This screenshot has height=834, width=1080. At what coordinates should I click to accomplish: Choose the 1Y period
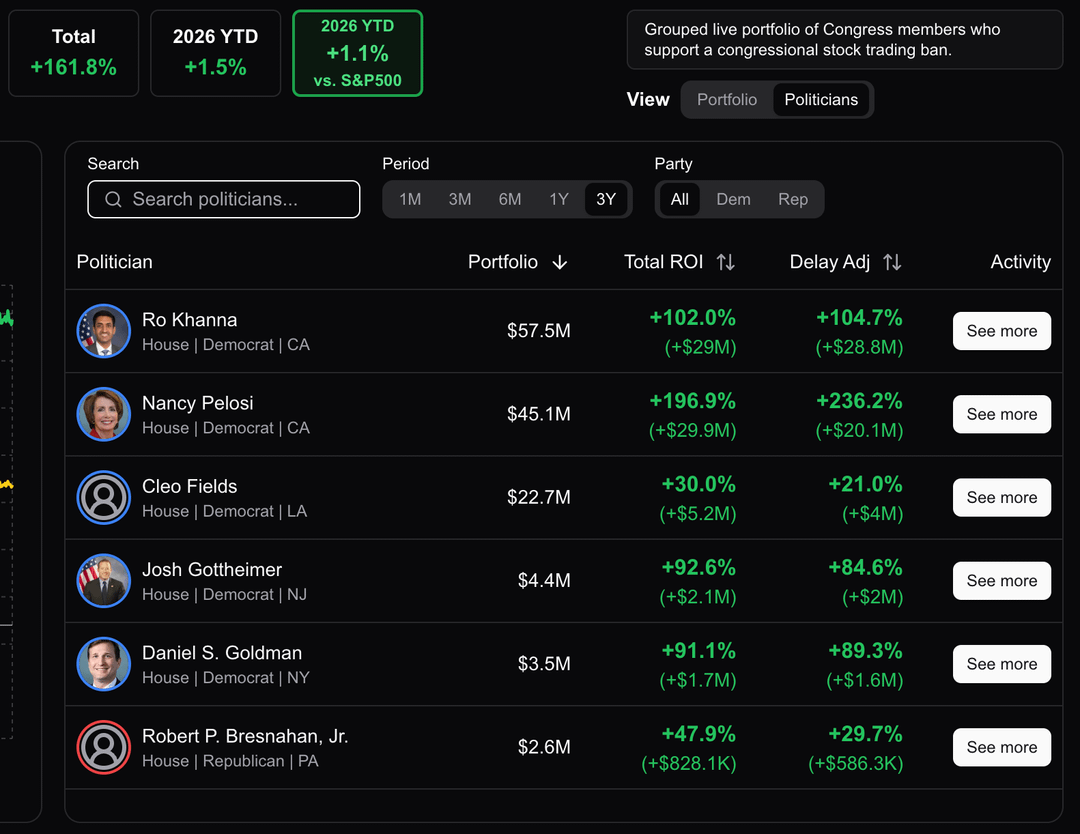coord(559,199)
